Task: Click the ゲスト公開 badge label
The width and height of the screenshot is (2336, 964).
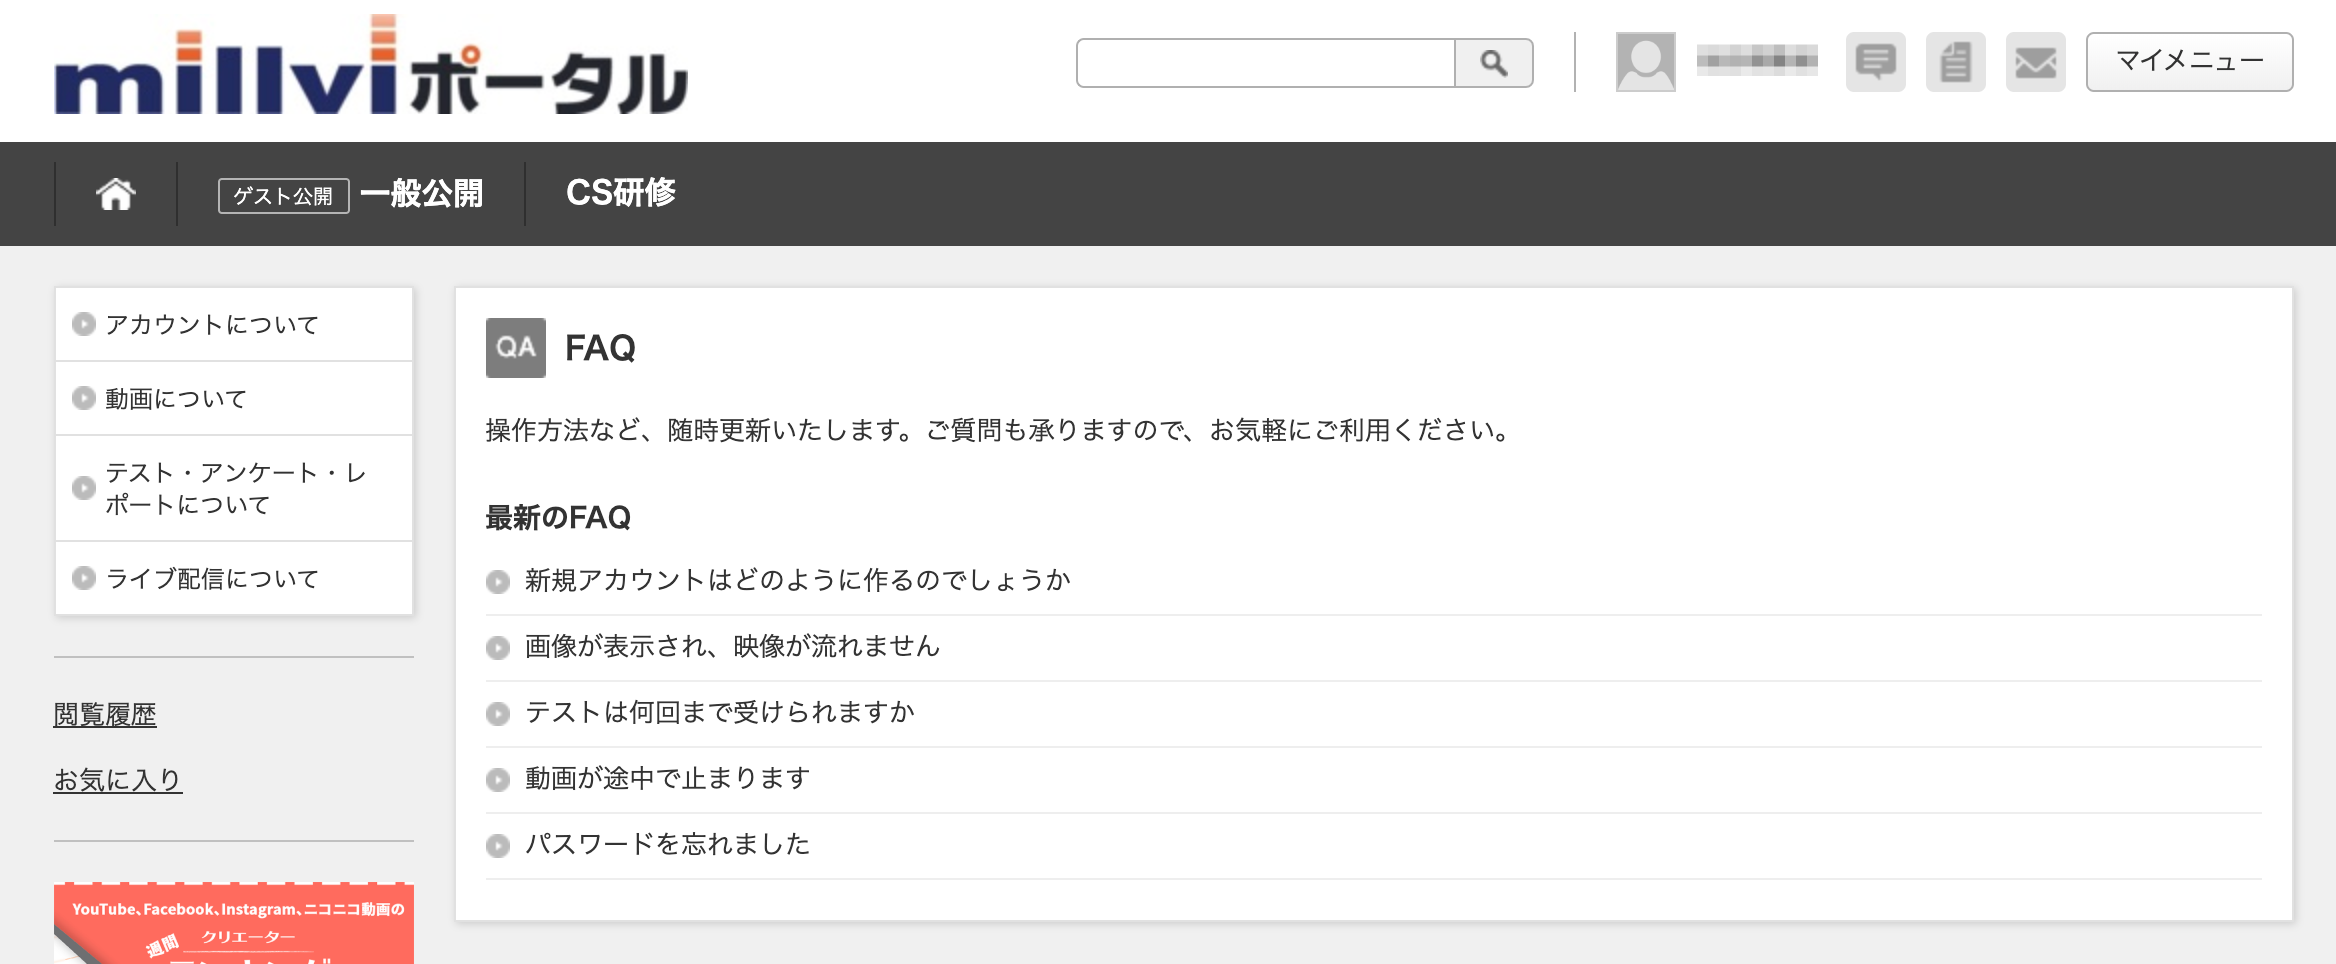Action: 283,195
